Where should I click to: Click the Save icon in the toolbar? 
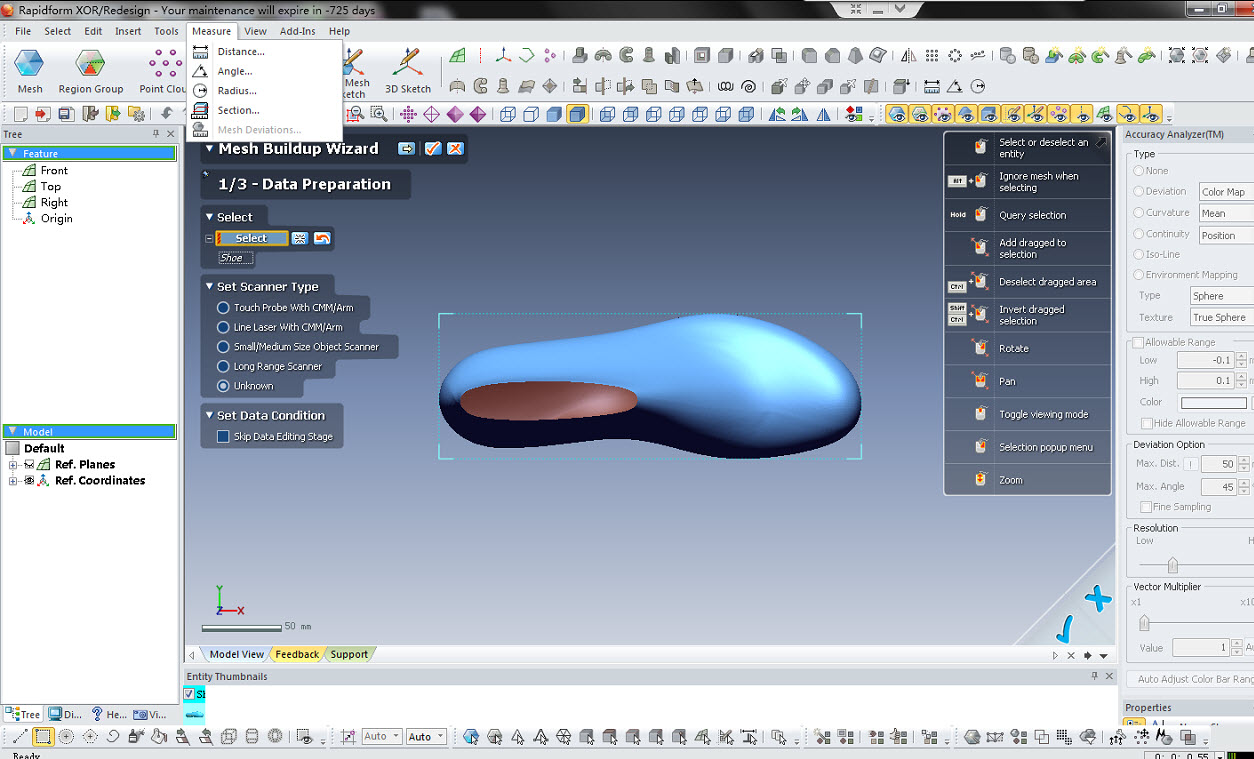tap(66, 114)
